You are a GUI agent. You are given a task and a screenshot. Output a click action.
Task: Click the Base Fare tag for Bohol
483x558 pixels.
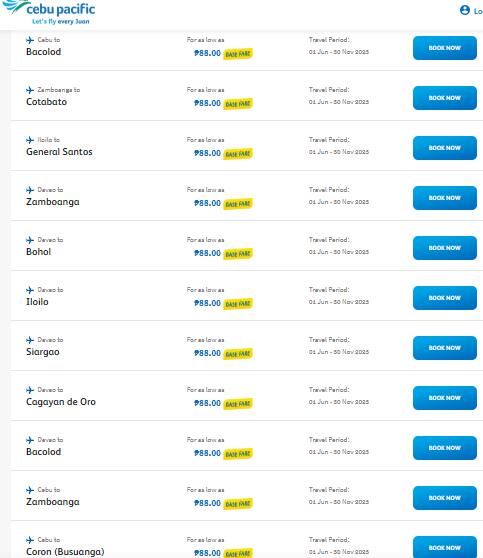238,254
